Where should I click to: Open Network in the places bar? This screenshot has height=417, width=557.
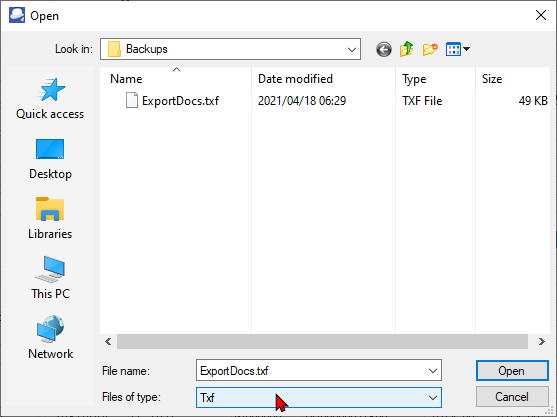50,338
